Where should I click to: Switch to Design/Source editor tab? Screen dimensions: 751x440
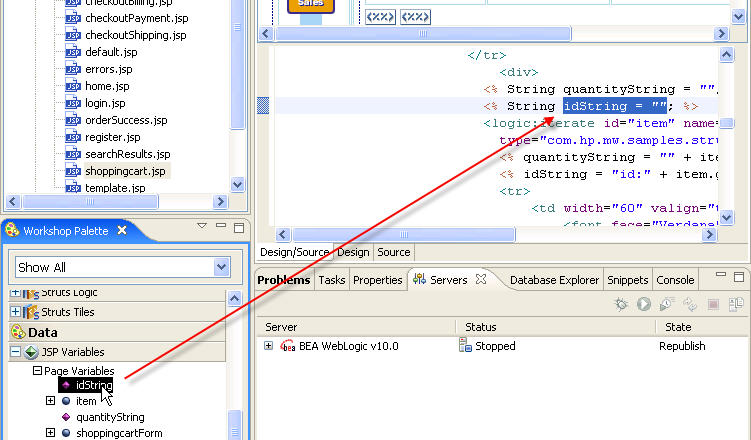click(x=295, y=252)
